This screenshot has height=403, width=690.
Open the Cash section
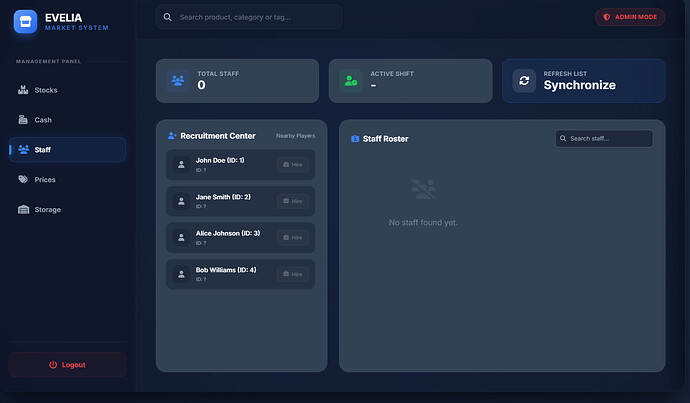point(67,120)
